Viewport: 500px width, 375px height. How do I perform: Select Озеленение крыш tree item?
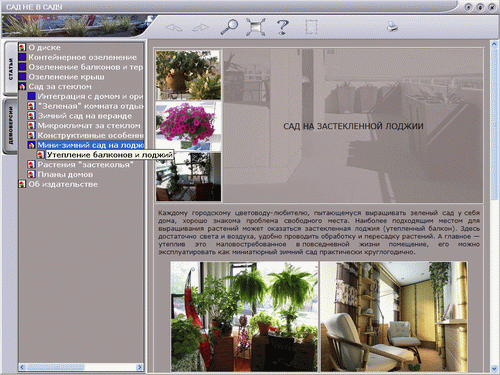[x=66, y=77]
